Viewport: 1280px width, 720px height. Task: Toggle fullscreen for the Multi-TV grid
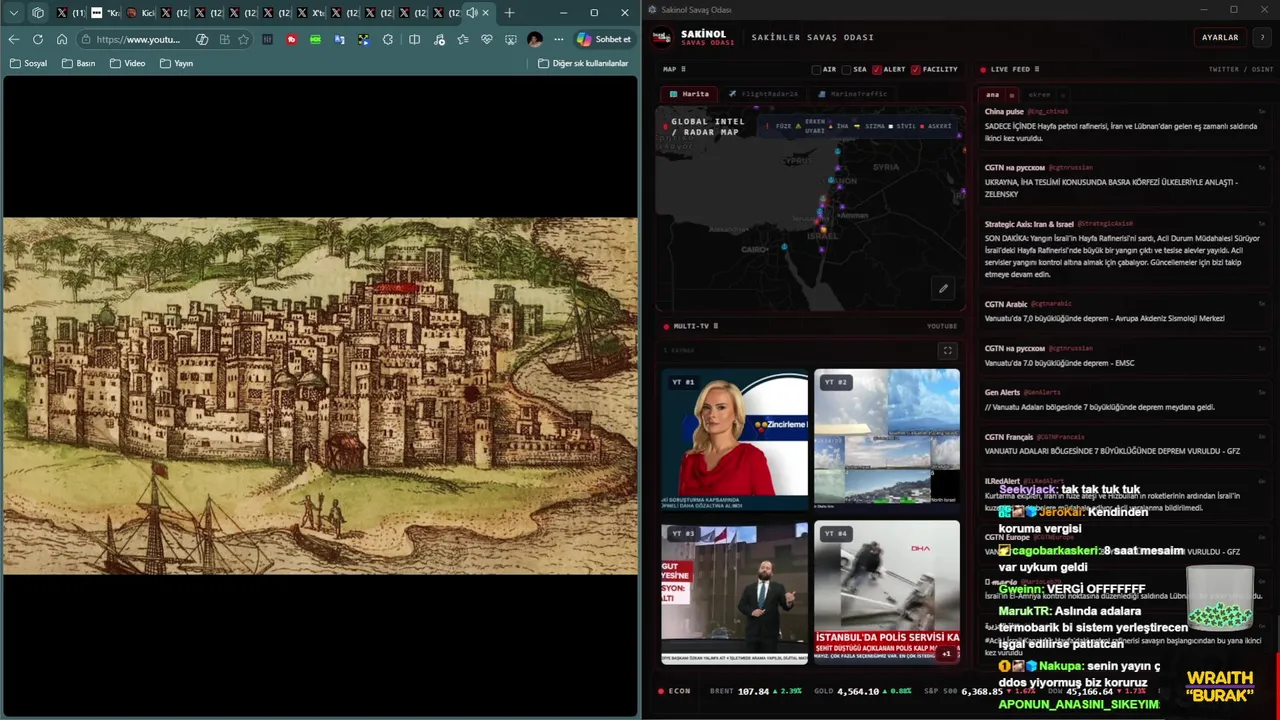point(947,351)
